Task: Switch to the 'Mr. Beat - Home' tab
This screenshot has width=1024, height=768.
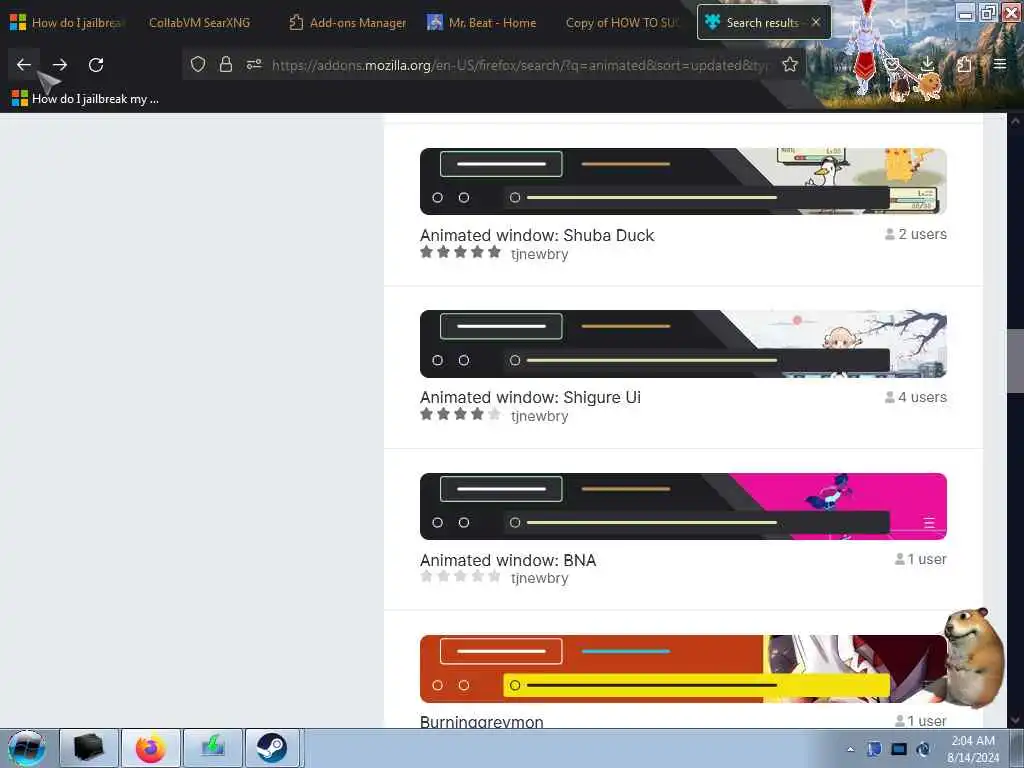Action: 483,23
